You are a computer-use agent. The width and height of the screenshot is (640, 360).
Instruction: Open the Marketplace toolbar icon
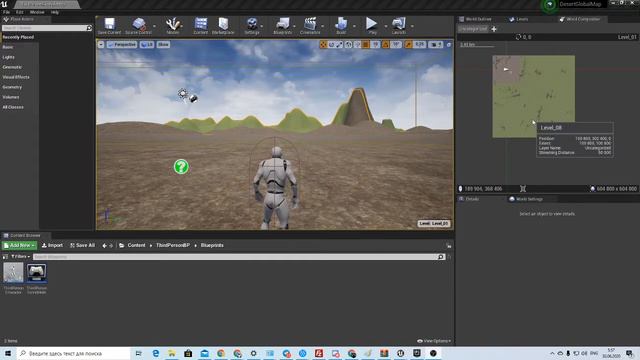(x=223, y=26)
